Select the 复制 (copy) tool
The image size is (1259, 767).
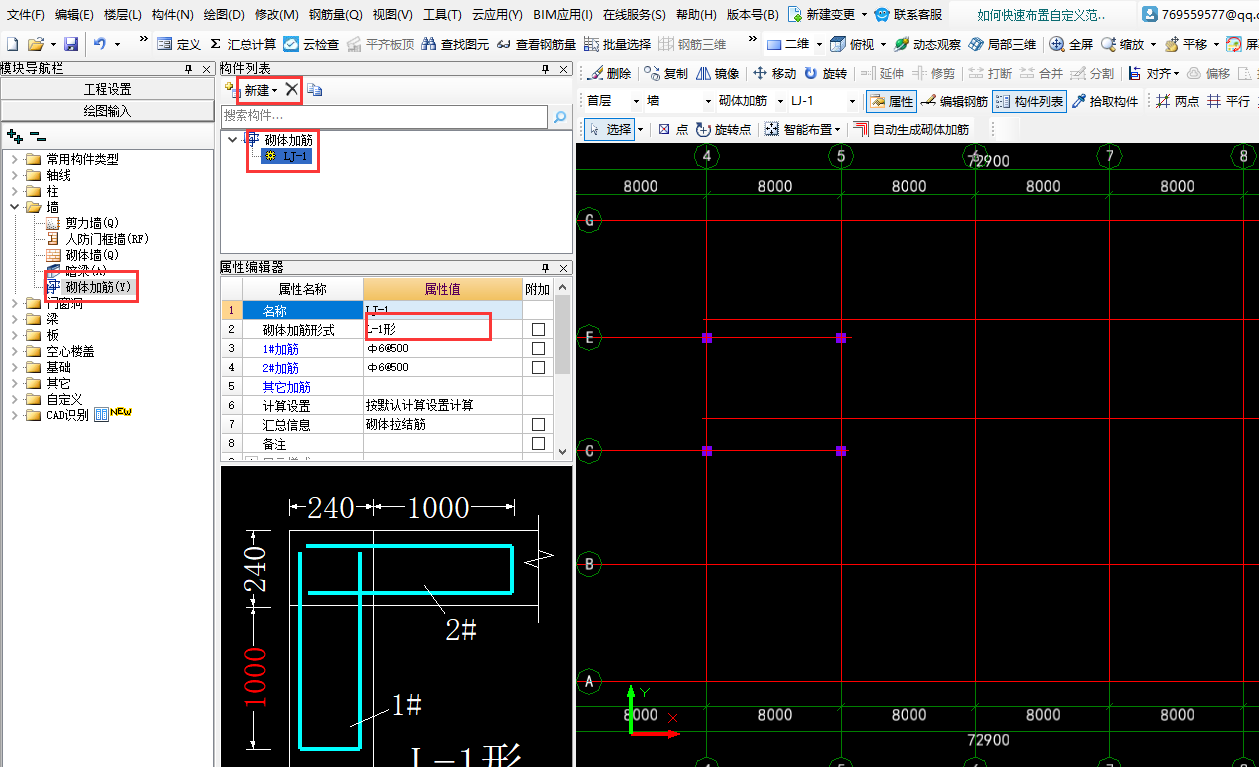(666, 74)
